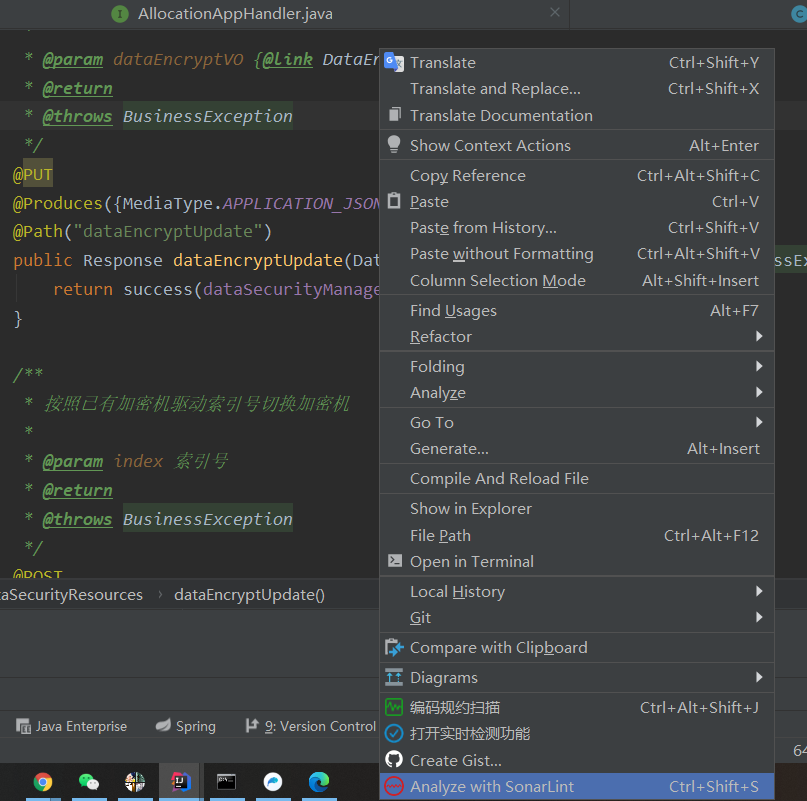Click dataEncryptUpdate() in the breadcrumb bar
This screenshot has width=807, height=801.
(x=249, y=595)
